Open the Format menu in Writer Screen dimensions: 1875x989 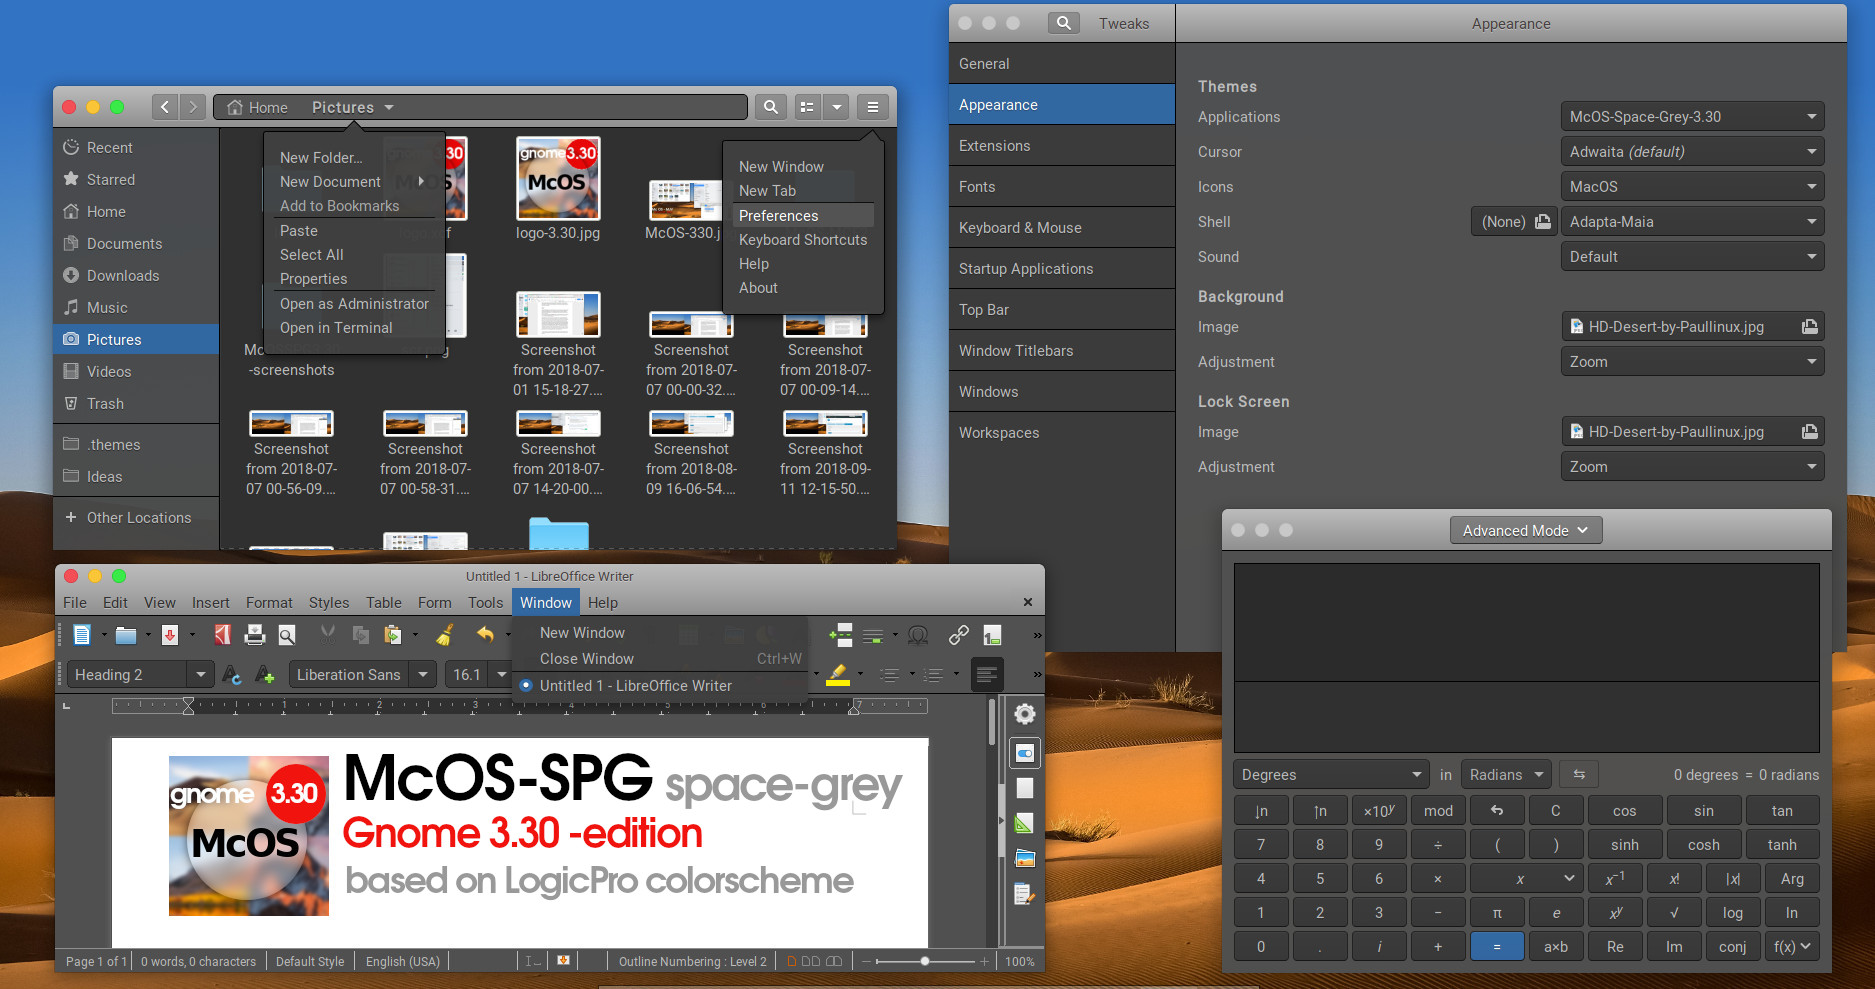pos(269,603)
